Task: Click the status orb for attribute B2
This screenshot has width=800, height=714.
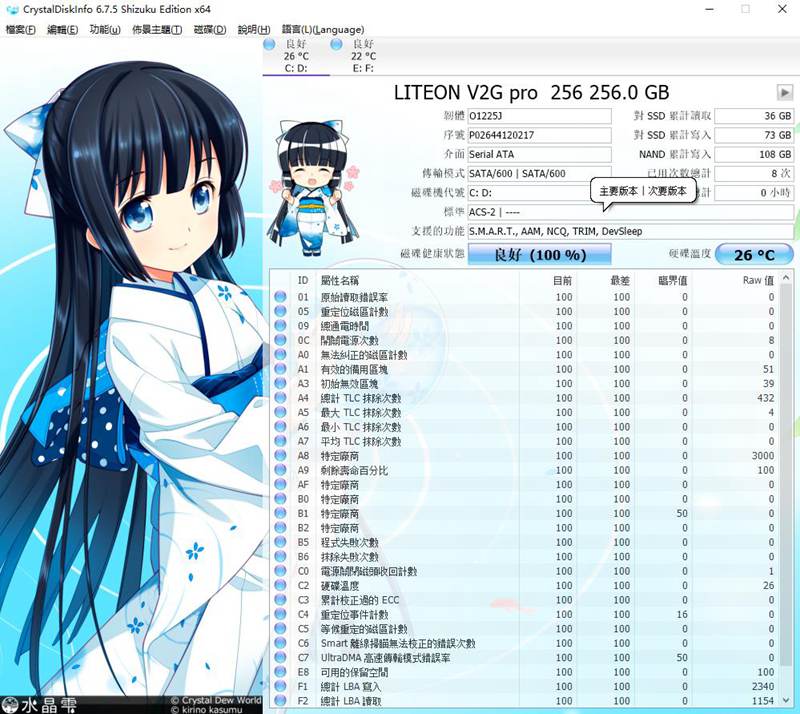Action: 280,527
